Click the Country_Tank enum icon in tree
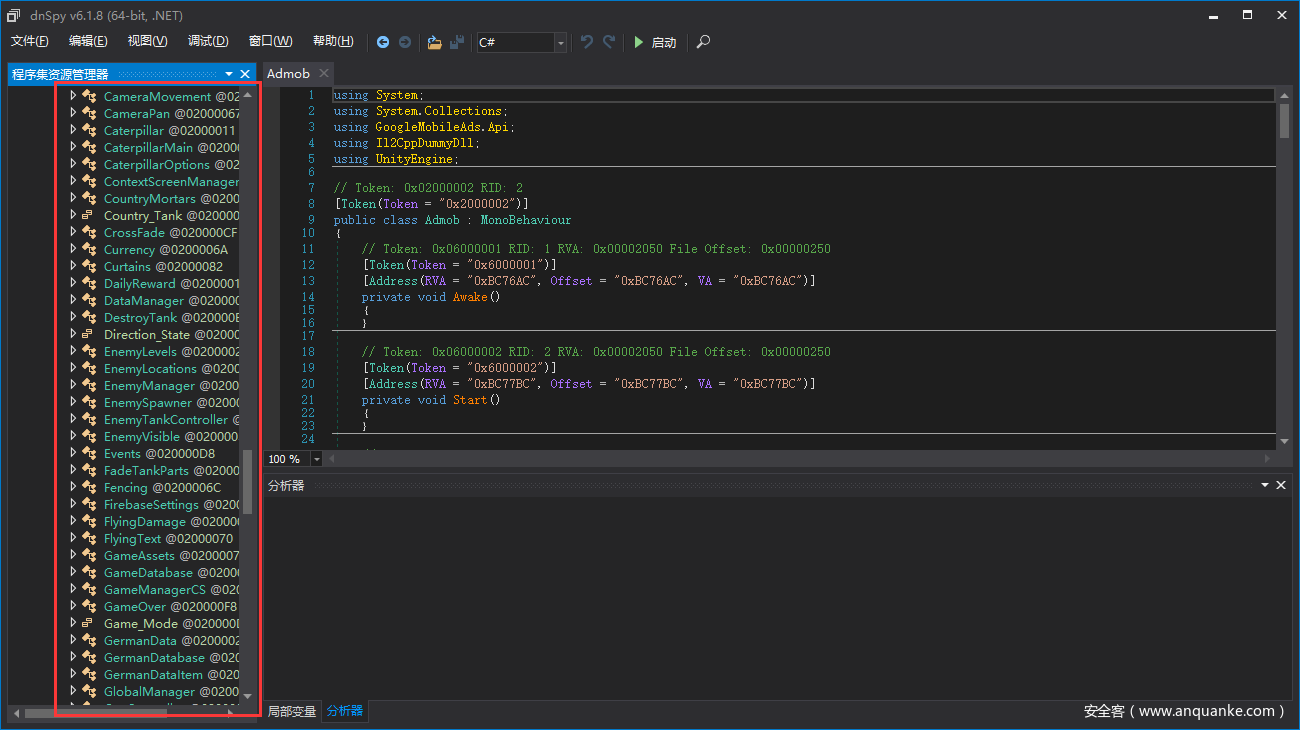Image resolution: width=1300 pixels, height=730 pixels. pos(89,216)
